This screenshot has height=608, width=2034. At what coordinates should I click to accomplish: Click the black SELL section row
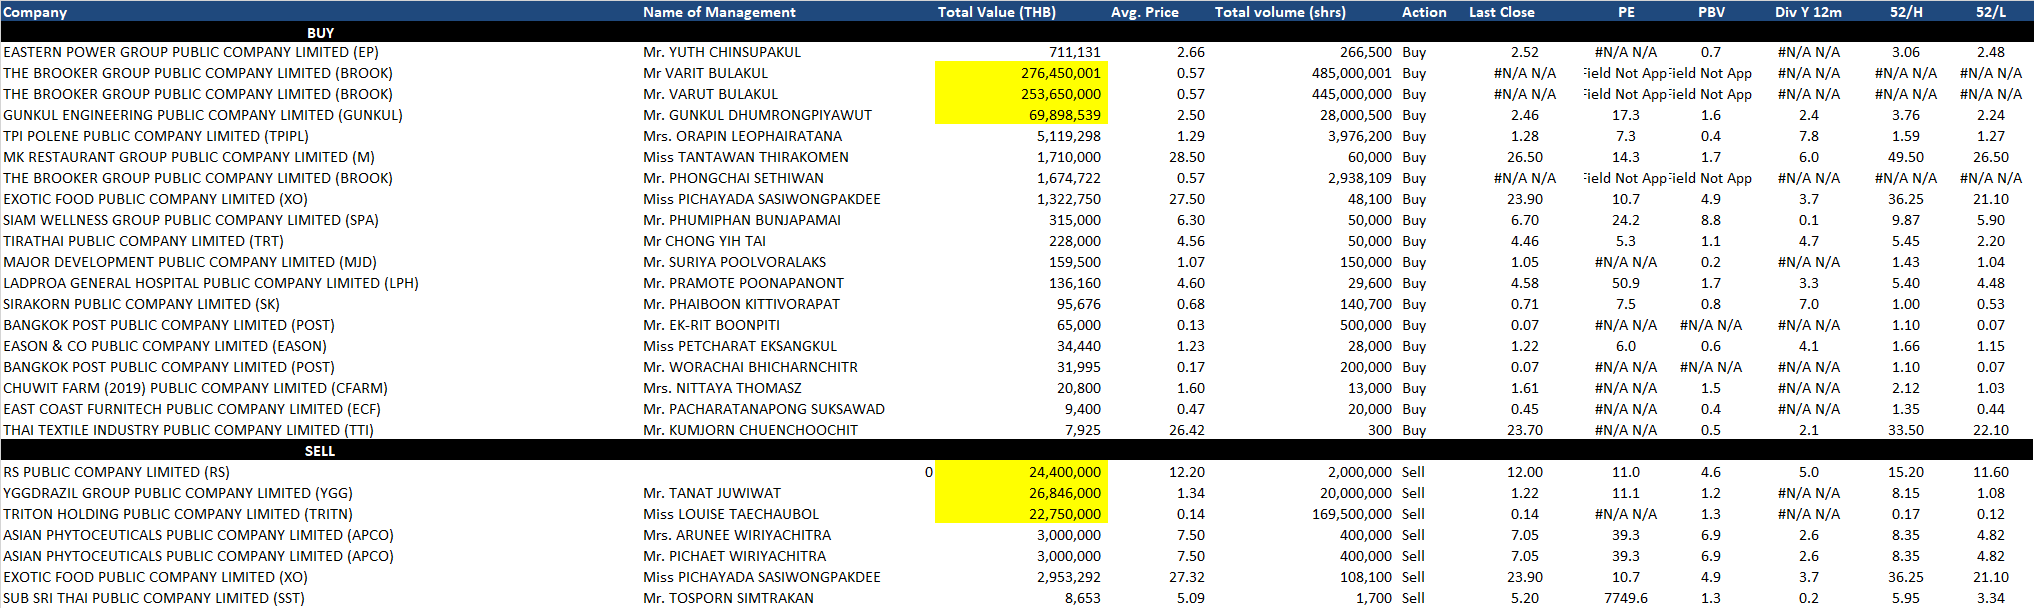pos(320,451)
